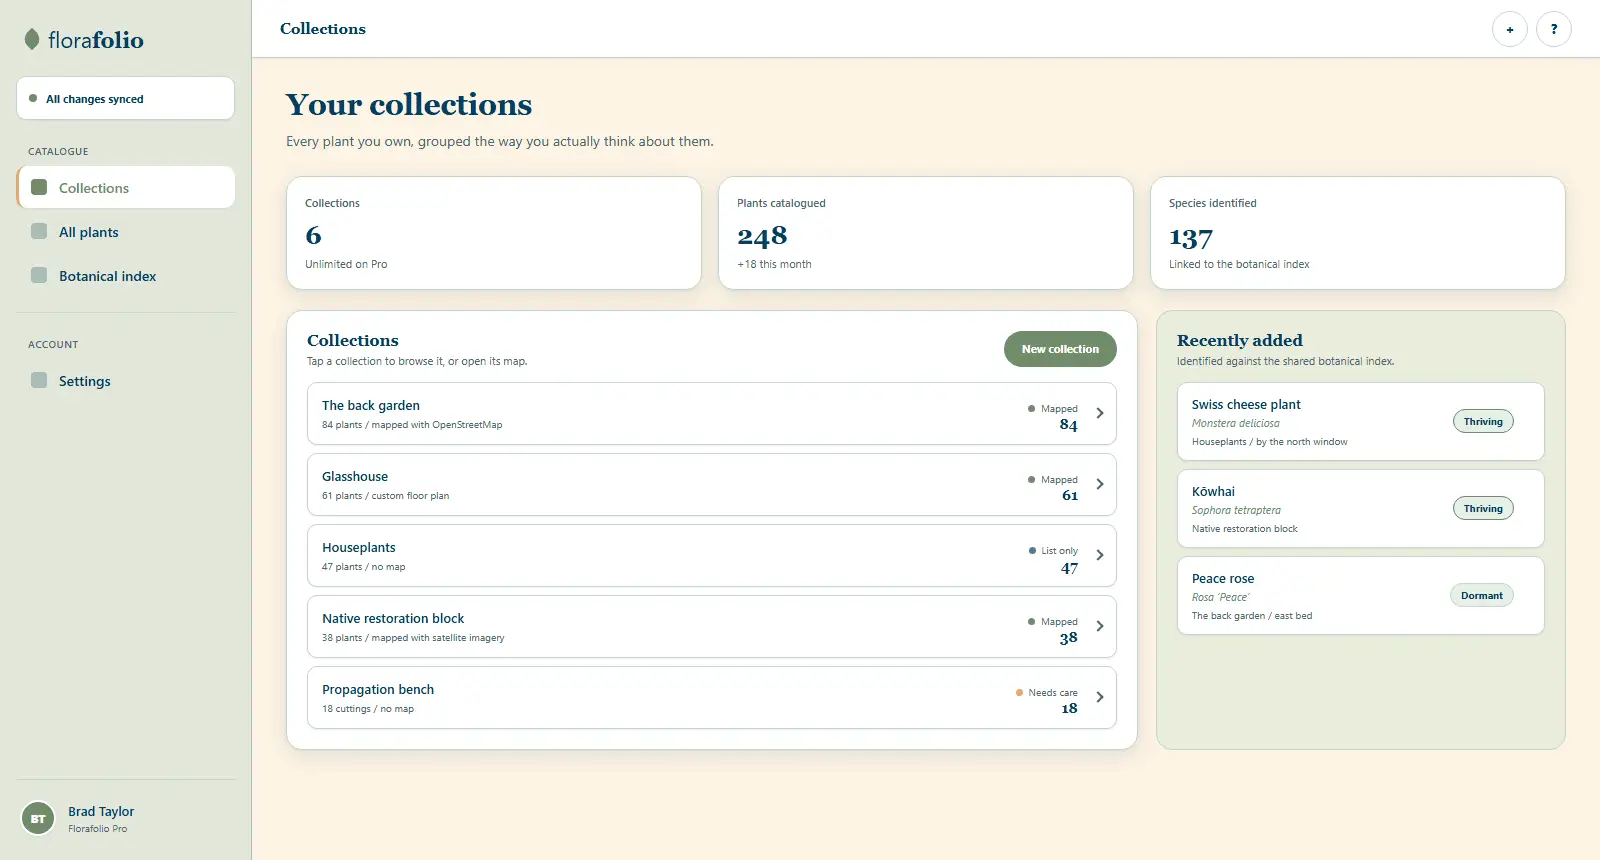Click the All changes synced status pill
Image resolution: width=1600 pixels, height=860 pixels.
pyautogui.click(x=126, y=98)
